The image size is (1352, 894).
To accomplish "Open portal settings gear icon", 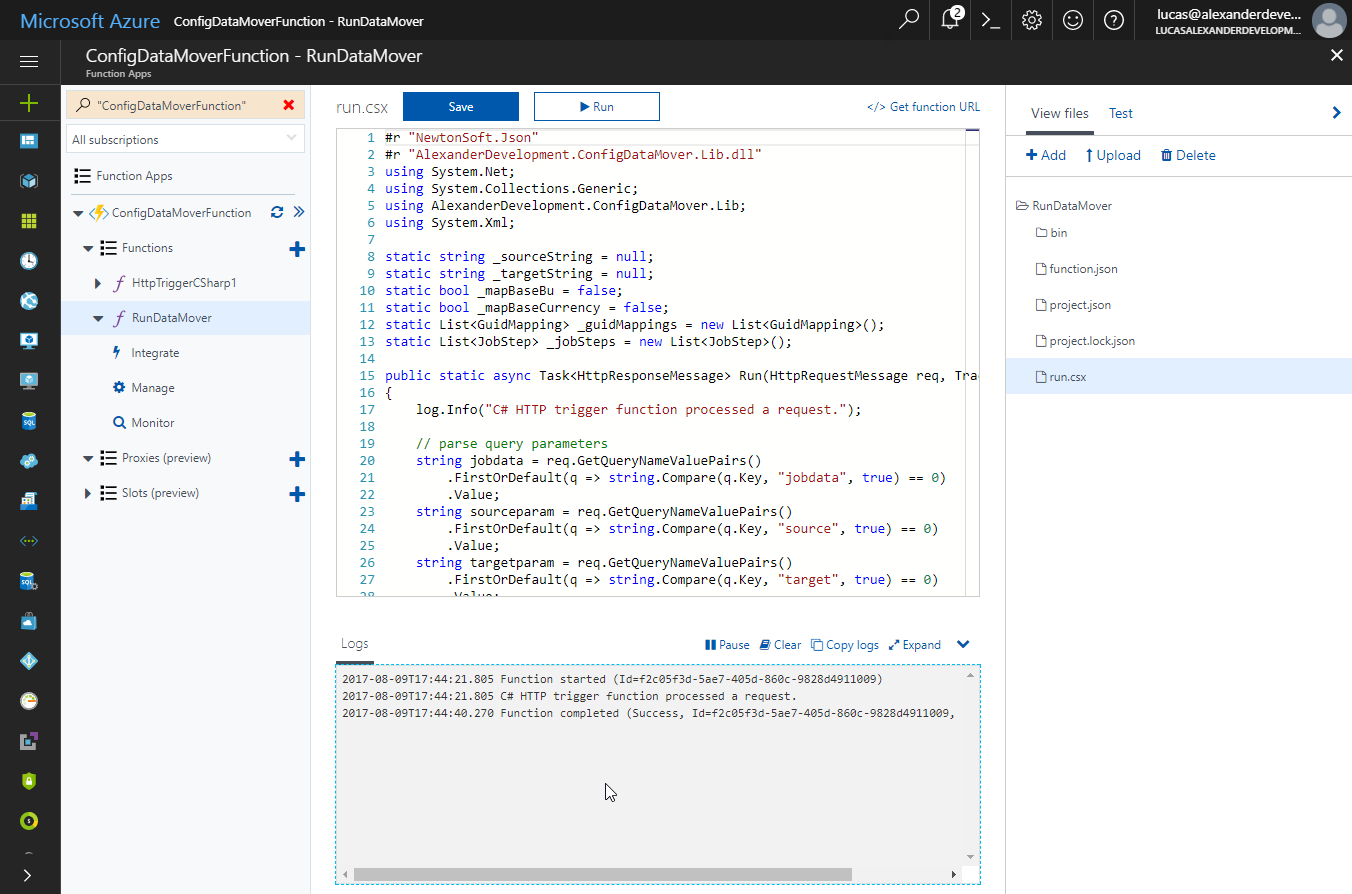I will [x=1032, y=20].
